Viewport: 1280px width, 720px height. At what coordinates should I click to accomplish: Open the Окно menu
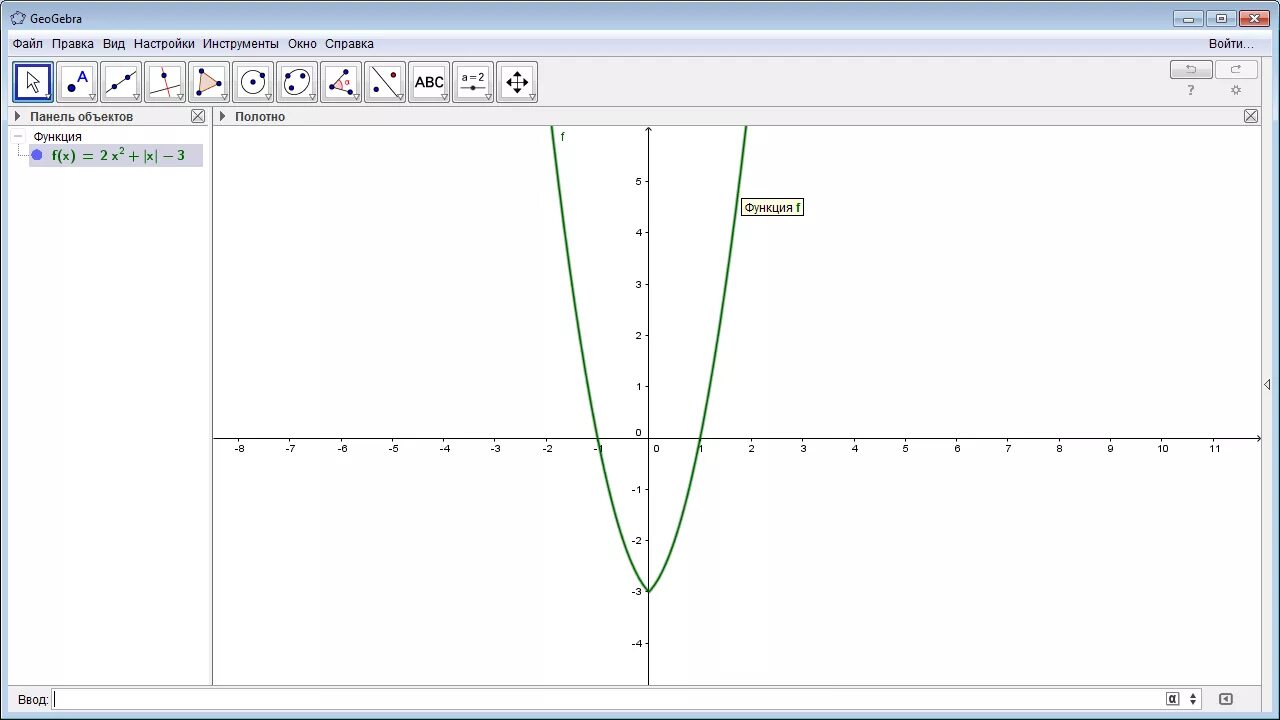point(302,44)
